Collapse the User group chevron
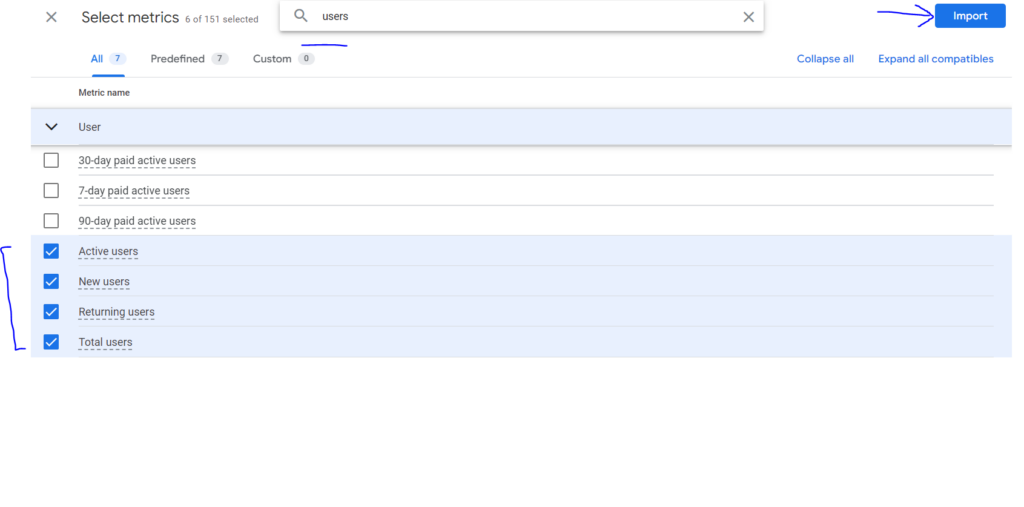This screenshot has width=1024, height=507. pos(51,127)
